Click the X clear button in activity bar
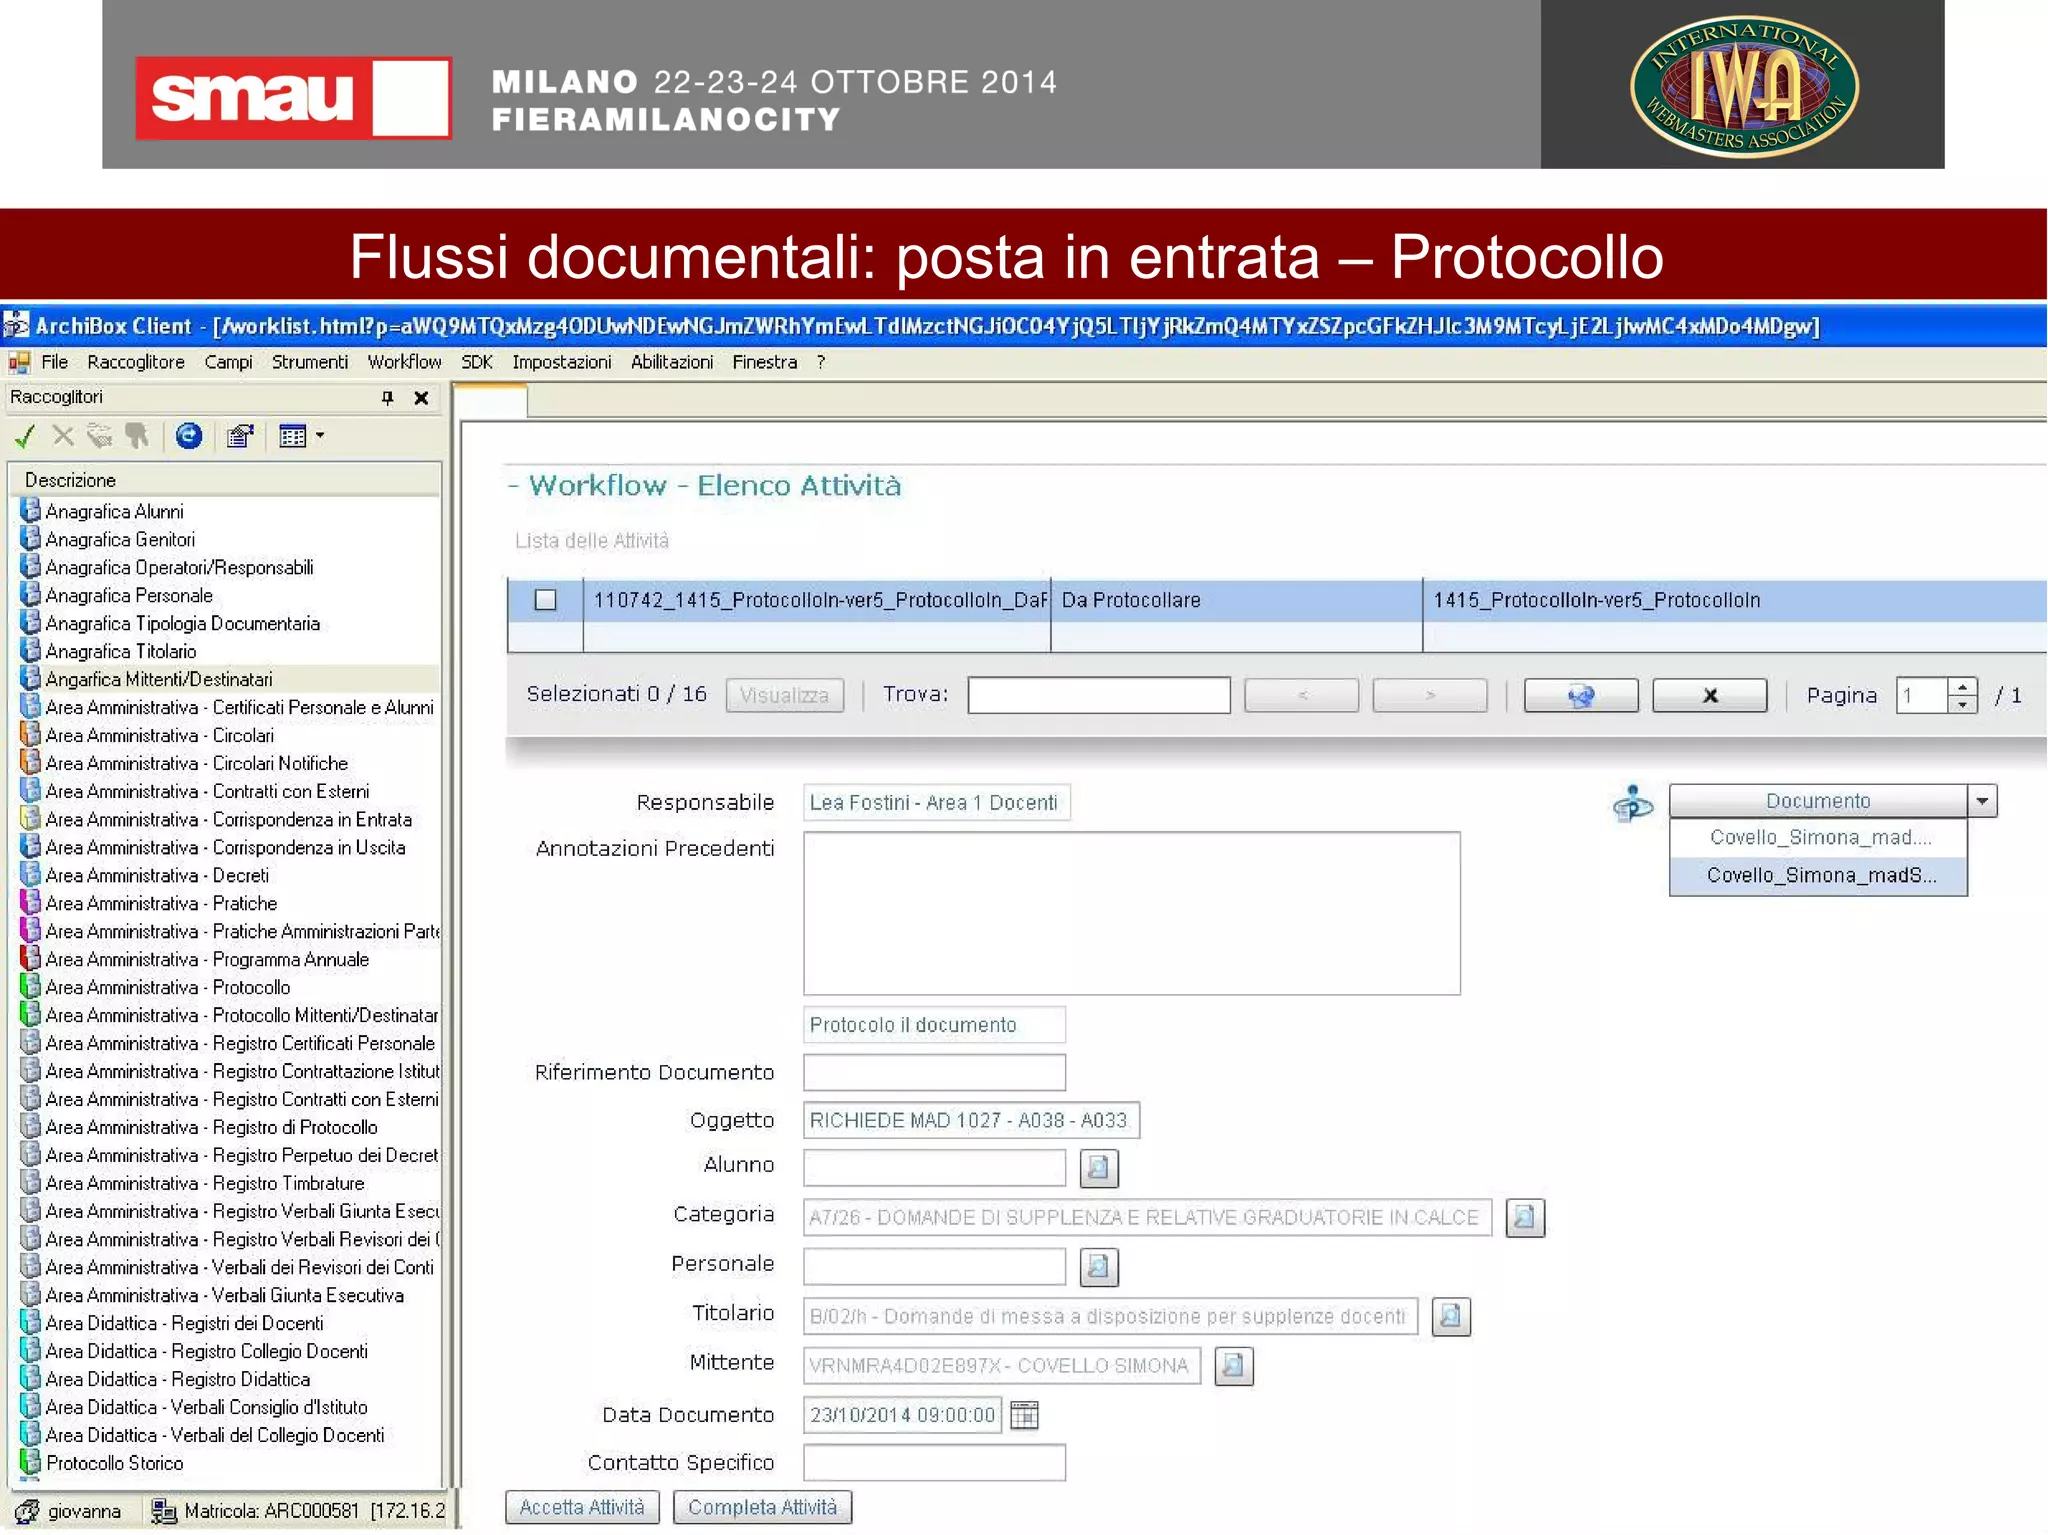 1710,695
